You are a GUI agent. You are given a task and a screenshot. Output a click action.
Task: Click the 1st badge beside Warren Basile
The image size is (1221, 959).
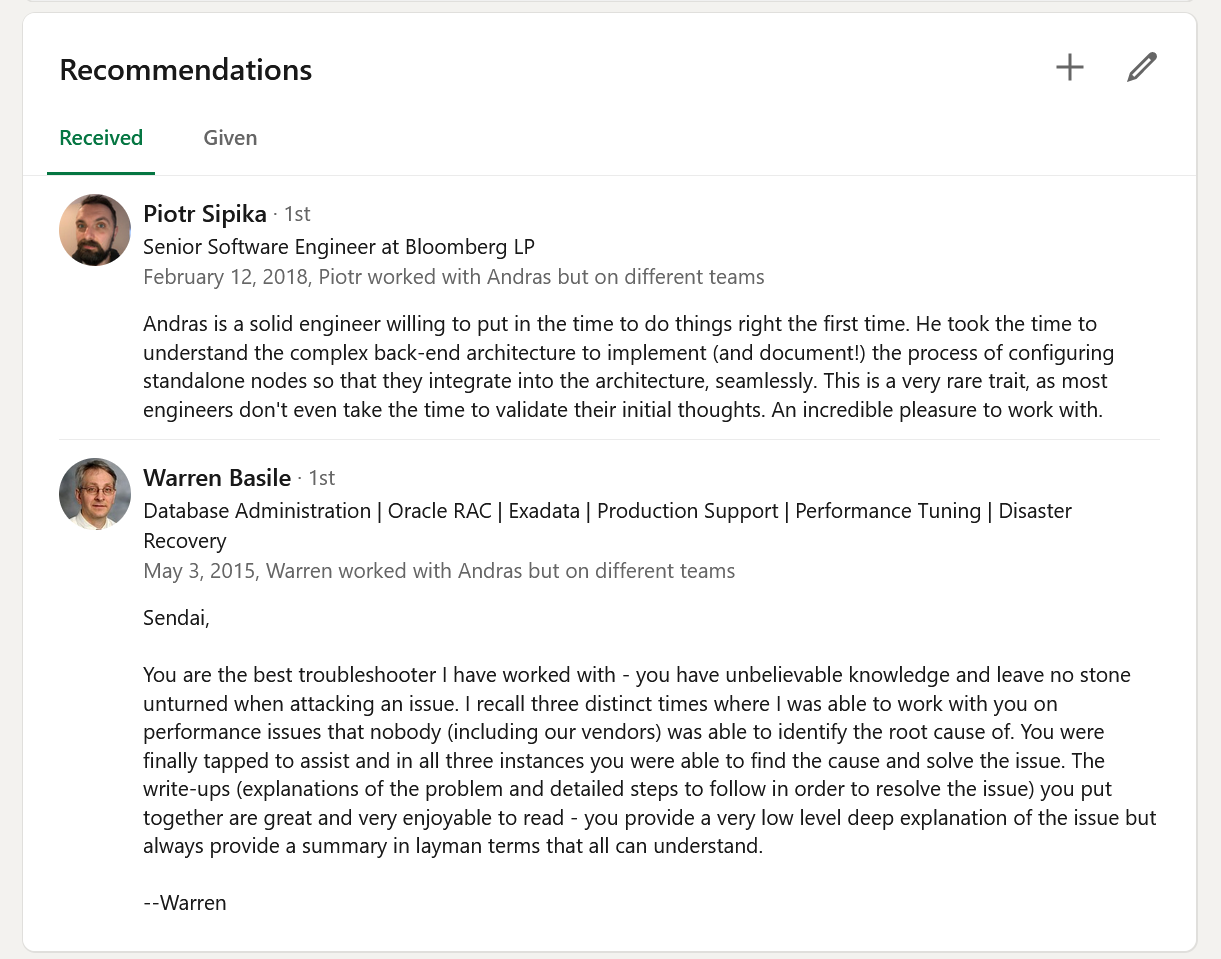321,478
